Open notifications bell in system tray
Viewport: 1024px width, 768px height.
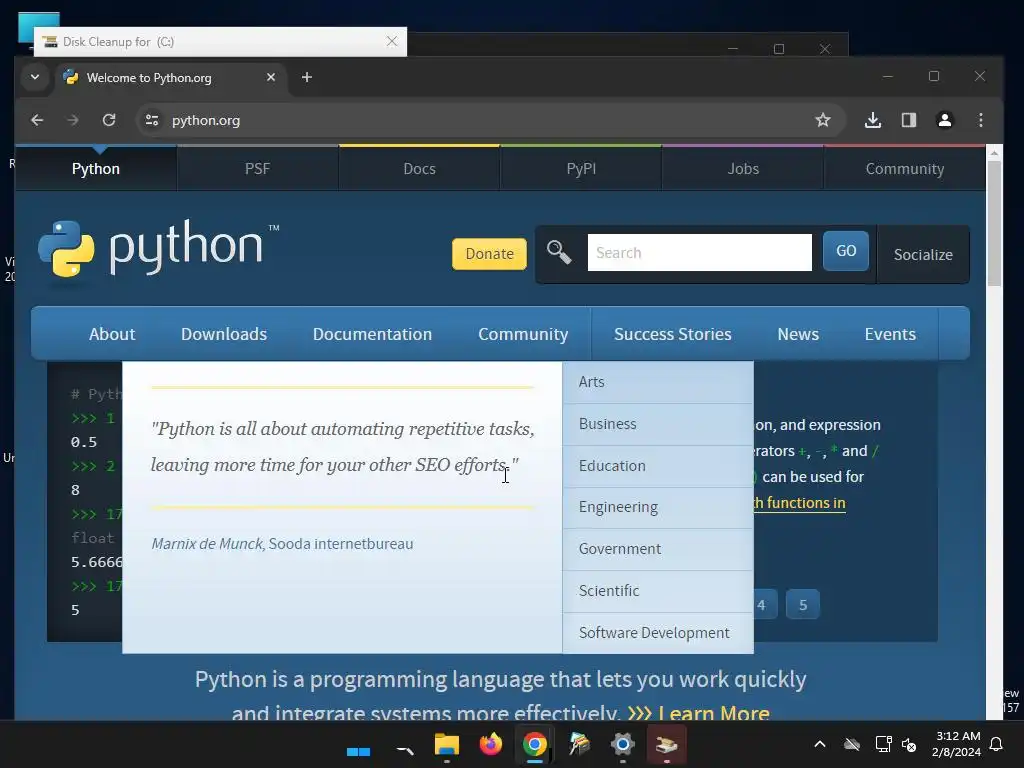997,744
